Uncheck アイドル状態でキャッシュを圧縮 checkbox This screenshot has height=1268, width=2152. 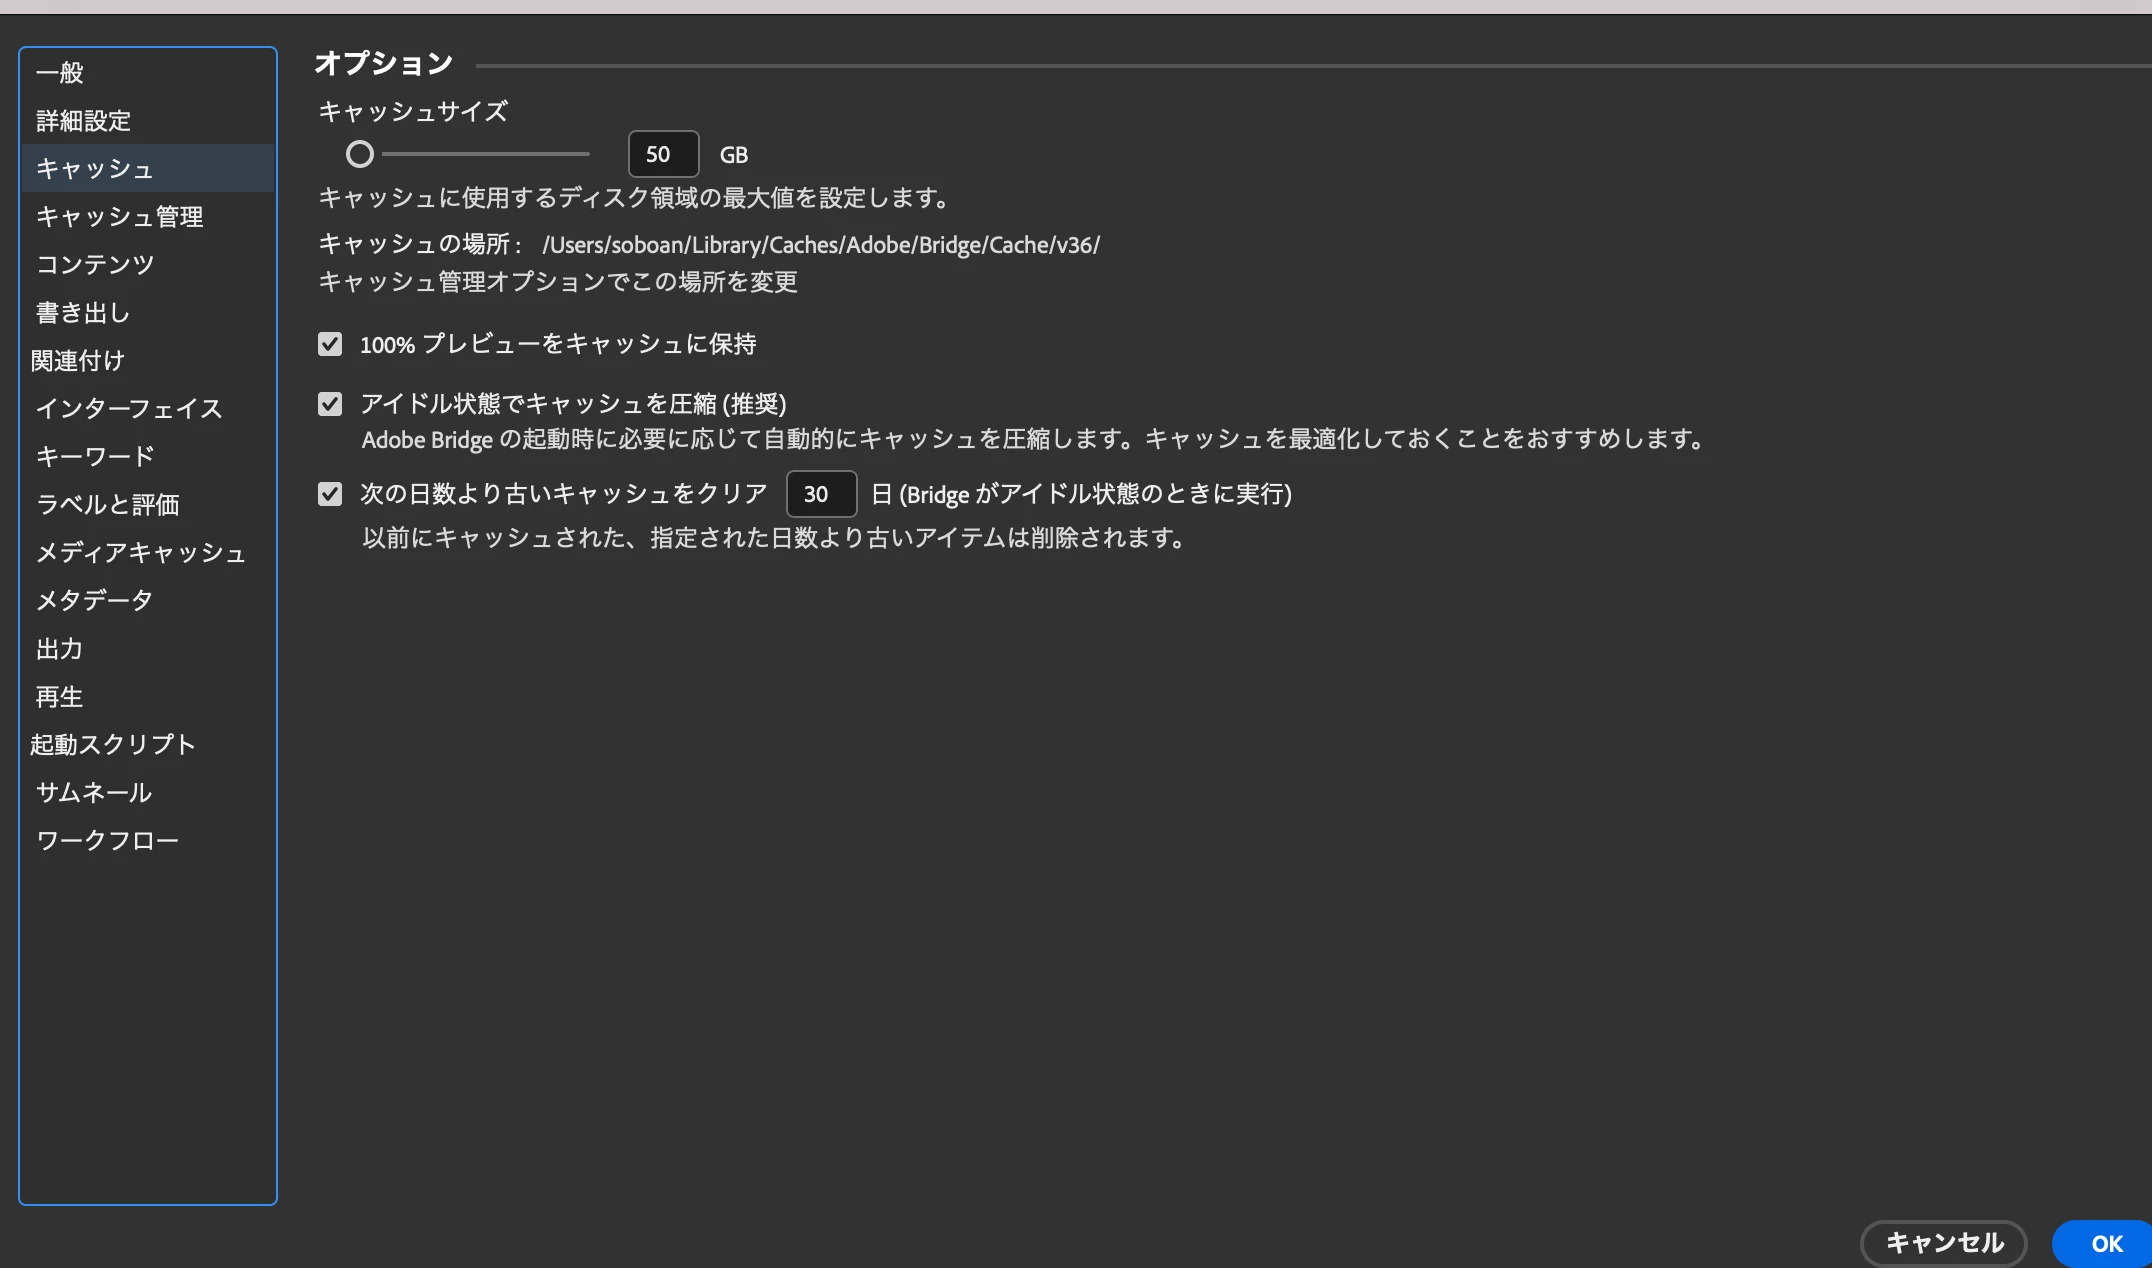pyautogui.click(x=330, y=404)
